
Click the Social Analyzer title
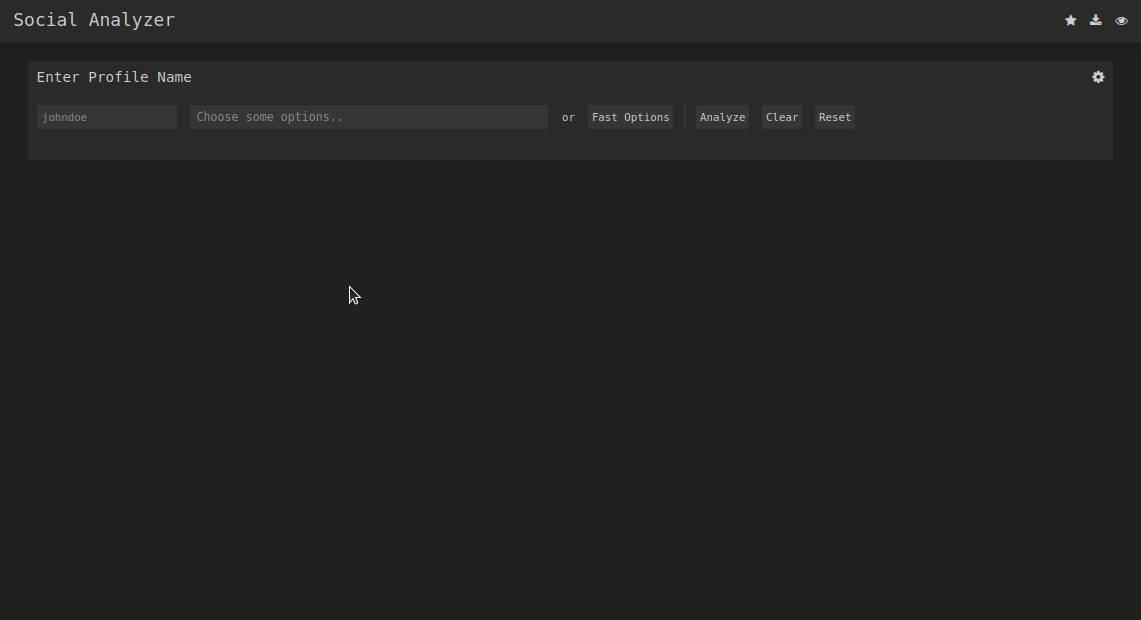pyautogui.click(x=94, y=20)
